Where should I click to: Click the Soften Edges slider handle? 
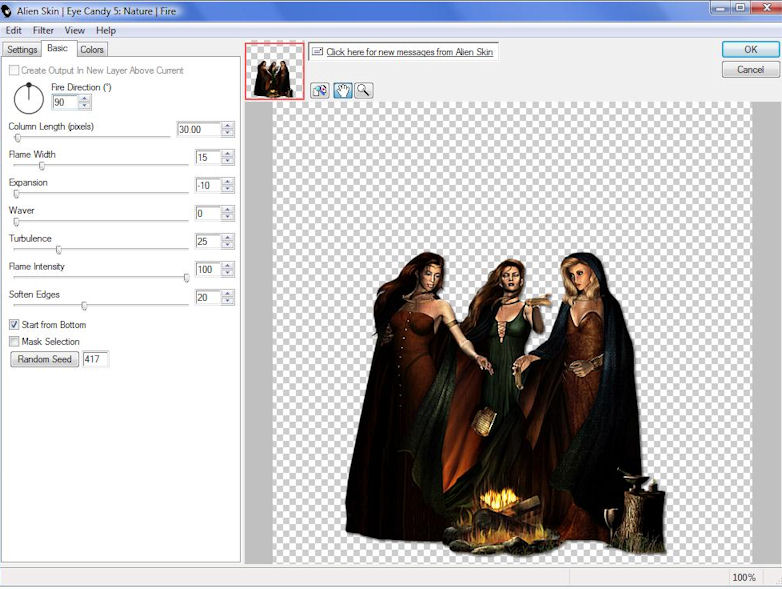84,306
